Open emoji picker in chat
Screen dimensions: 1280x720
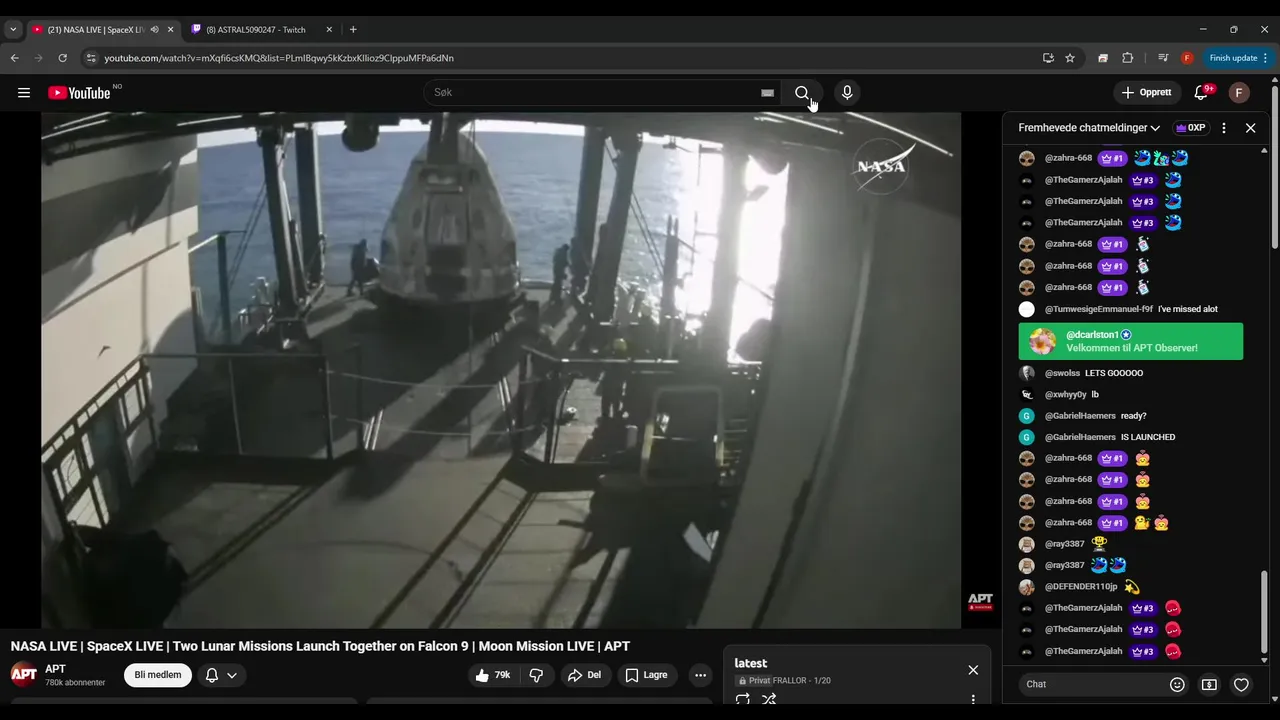click(1177, 685)
